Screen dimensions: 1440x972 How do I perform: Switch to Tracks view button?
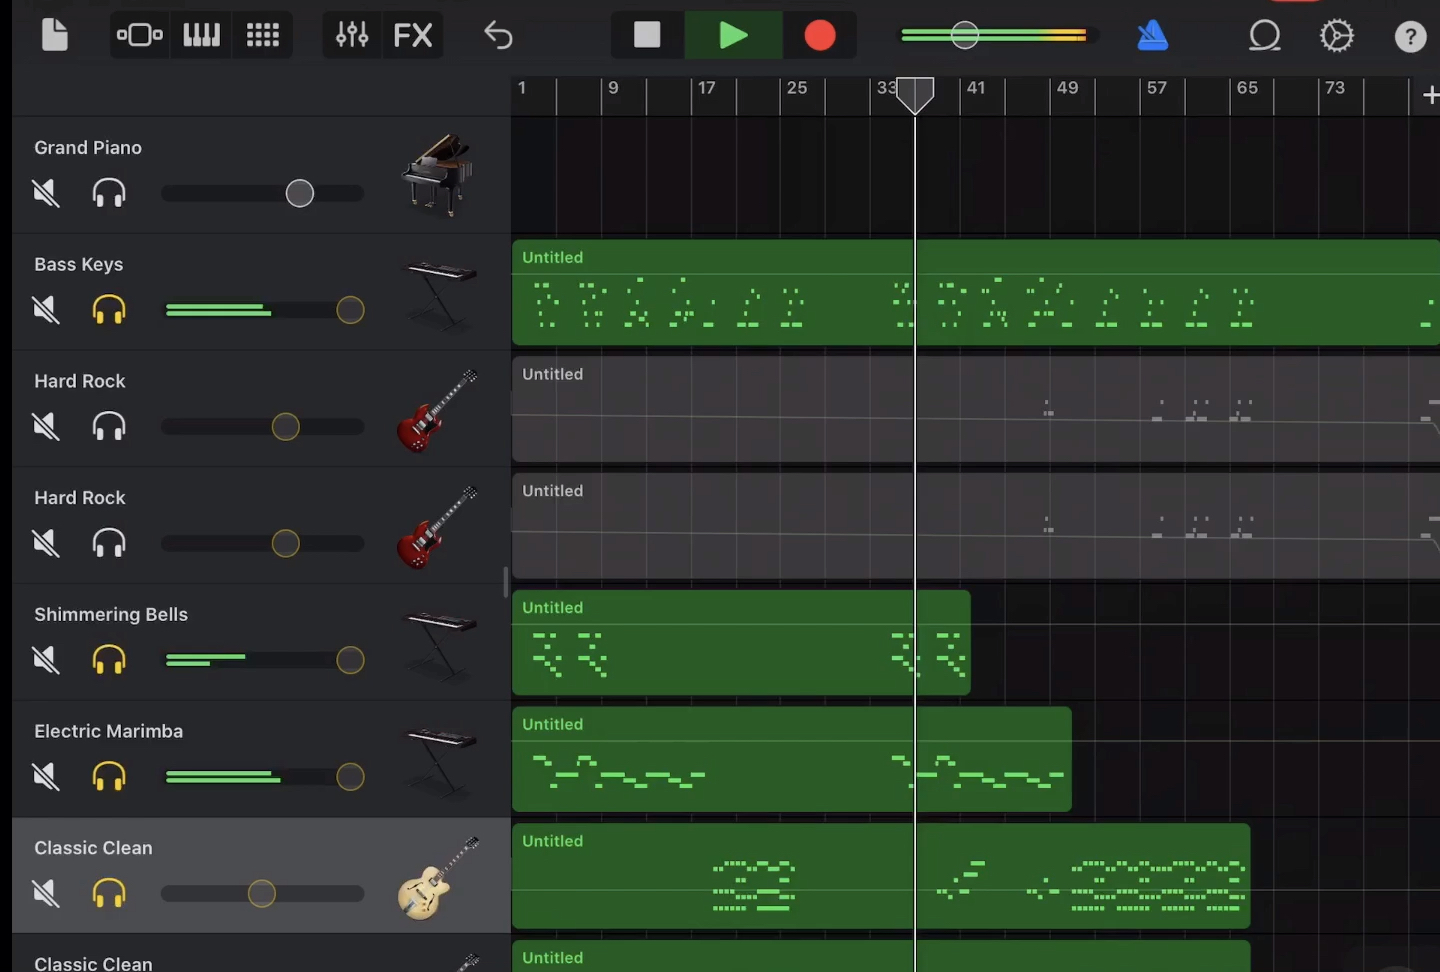140,36
